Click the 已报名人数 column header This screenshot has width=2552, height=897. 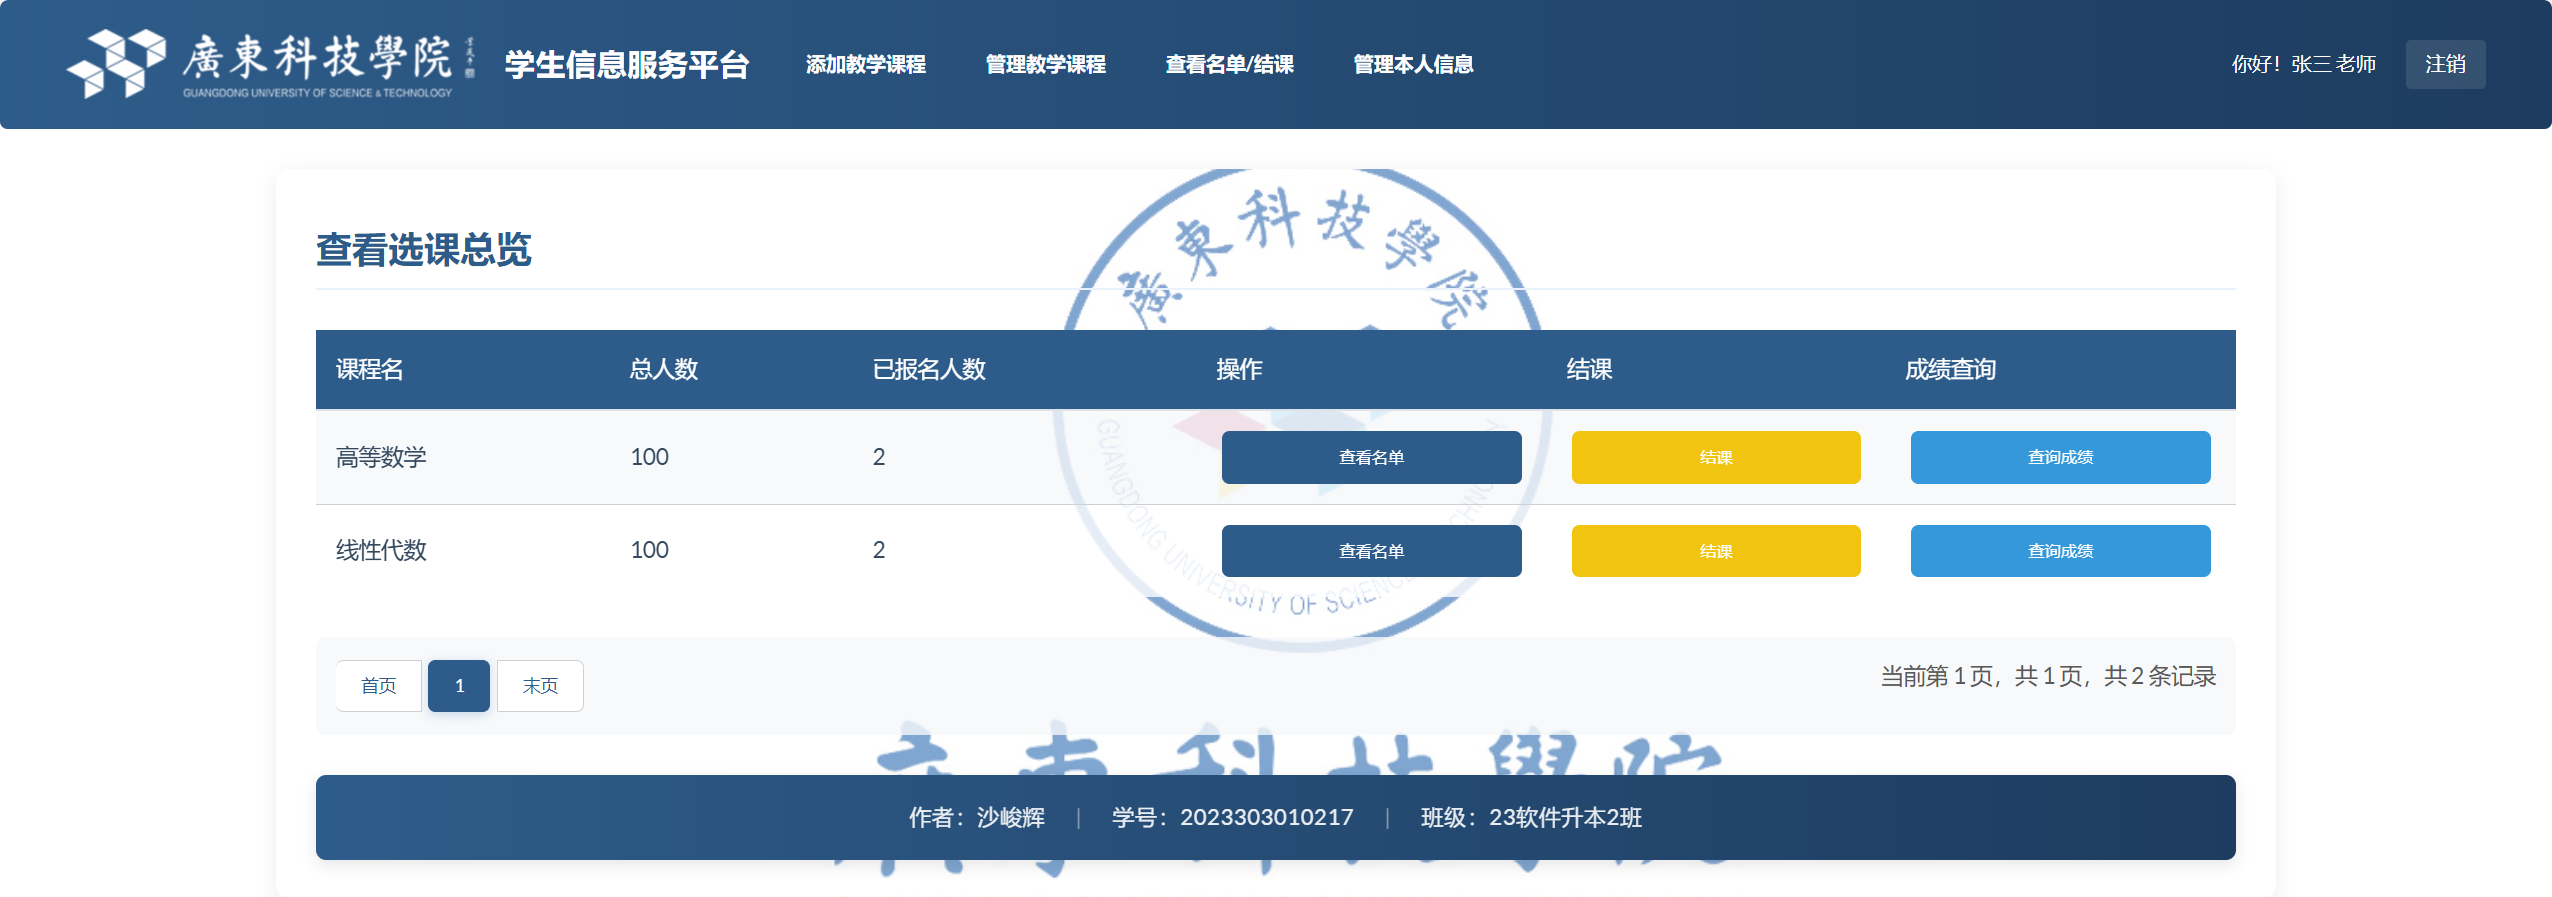tap(929, 370)
